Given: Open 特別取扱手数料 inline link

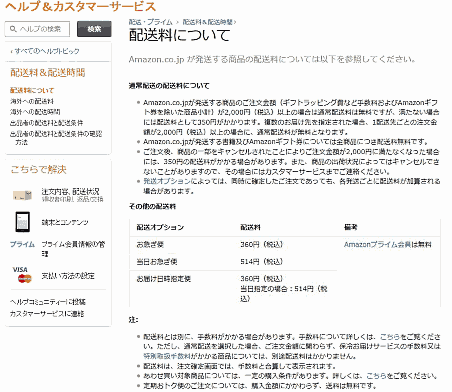Looking at the screenshot, I should [x=167, y=356].
